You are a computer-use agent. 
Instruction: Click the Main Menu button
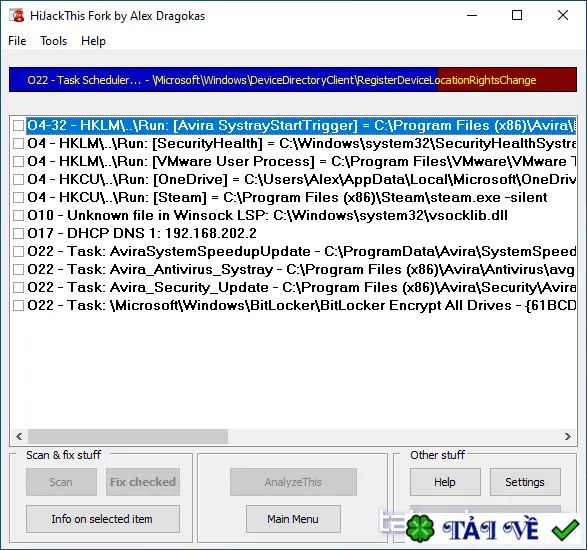click(293, 519)
